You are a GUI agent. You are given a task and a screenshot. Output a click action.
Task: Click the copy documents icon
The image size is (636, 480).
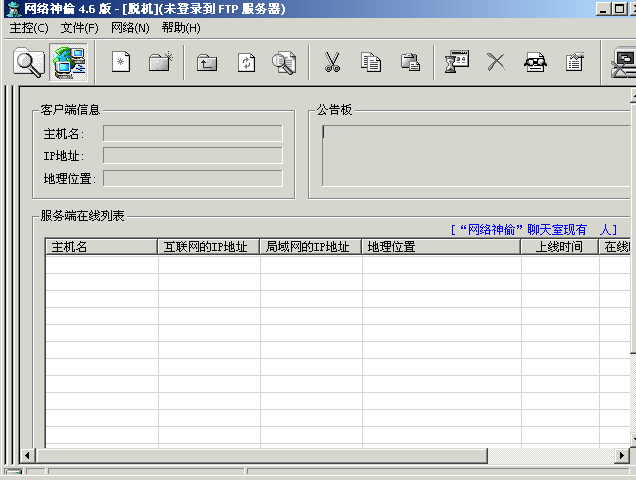(371, 62)
